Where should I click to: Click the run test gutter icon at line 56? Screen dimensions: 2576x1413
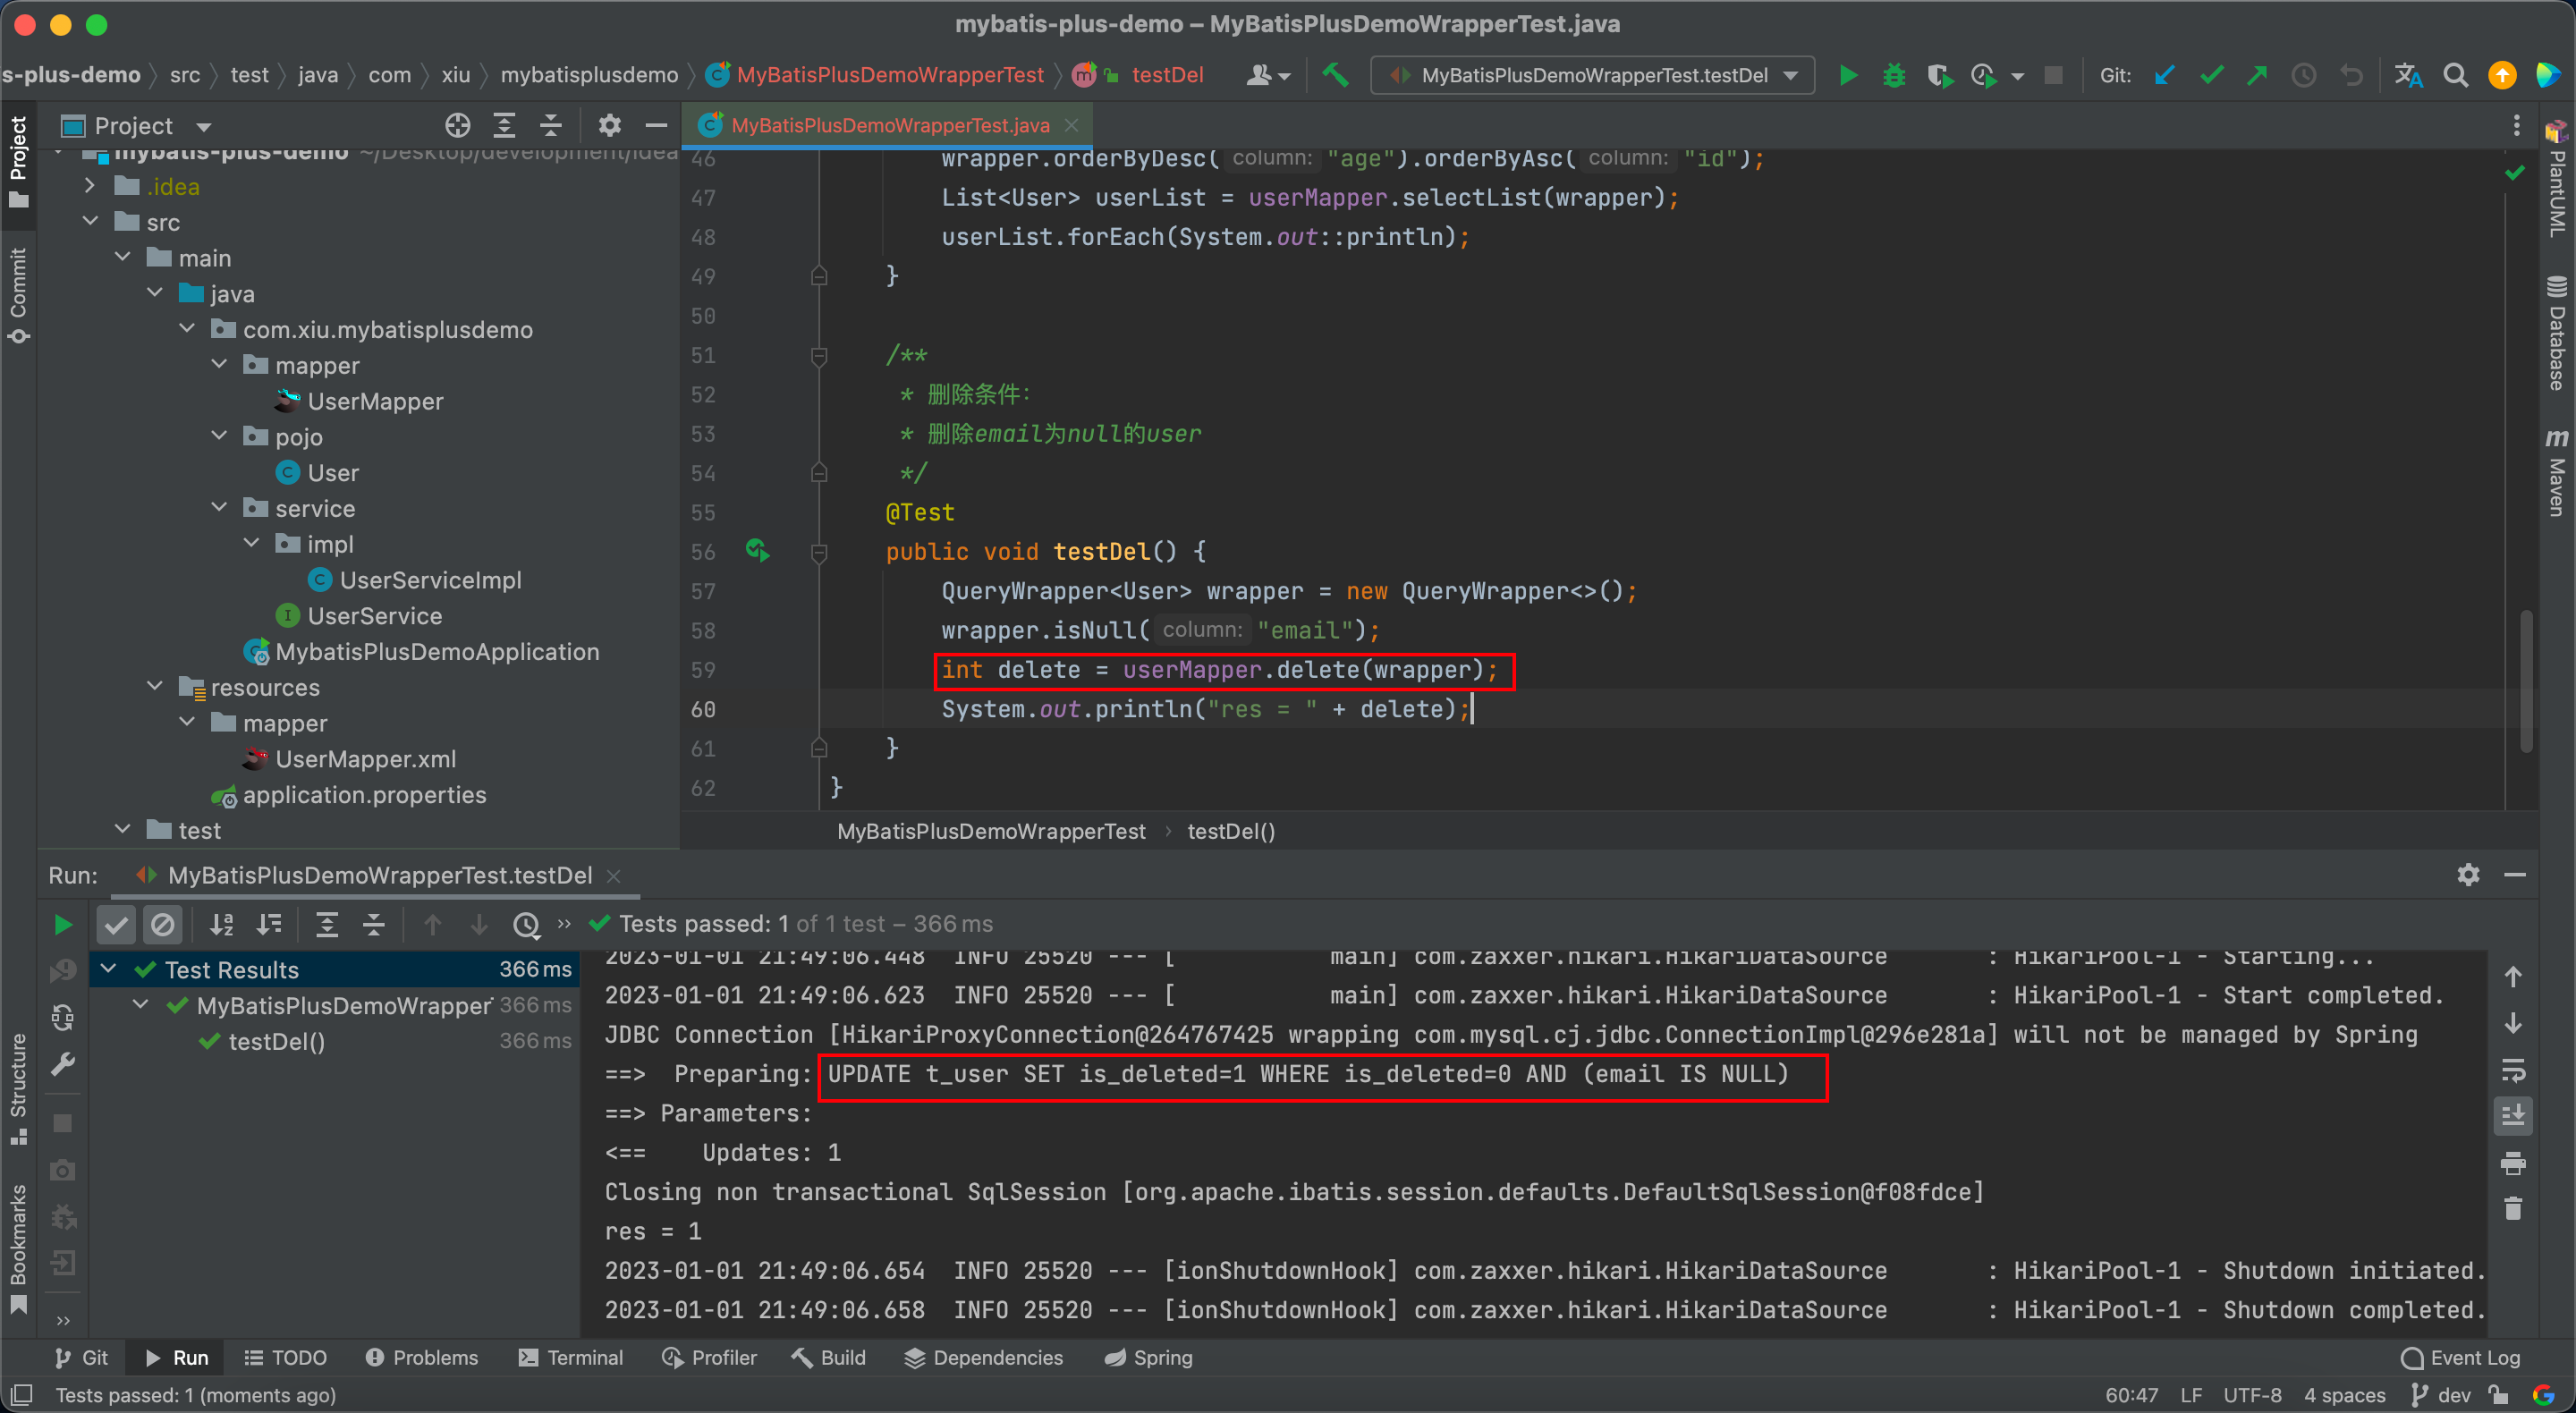coord(757,551)
